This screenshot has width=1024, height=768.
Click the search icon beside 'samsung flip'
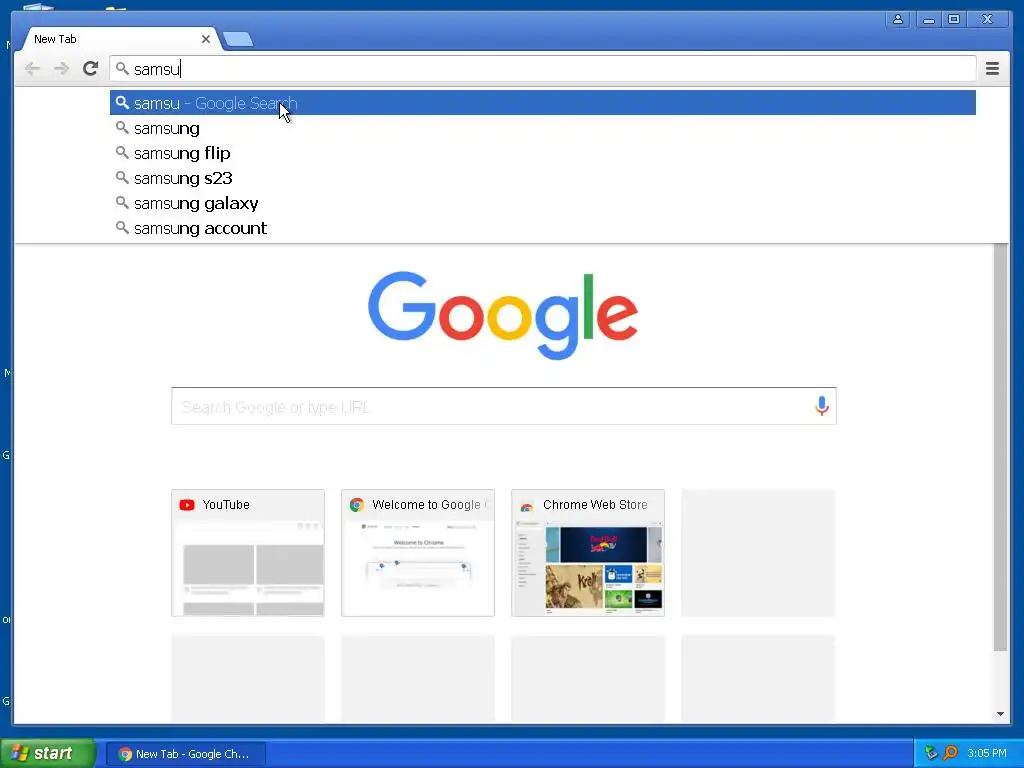coord(122,152)
